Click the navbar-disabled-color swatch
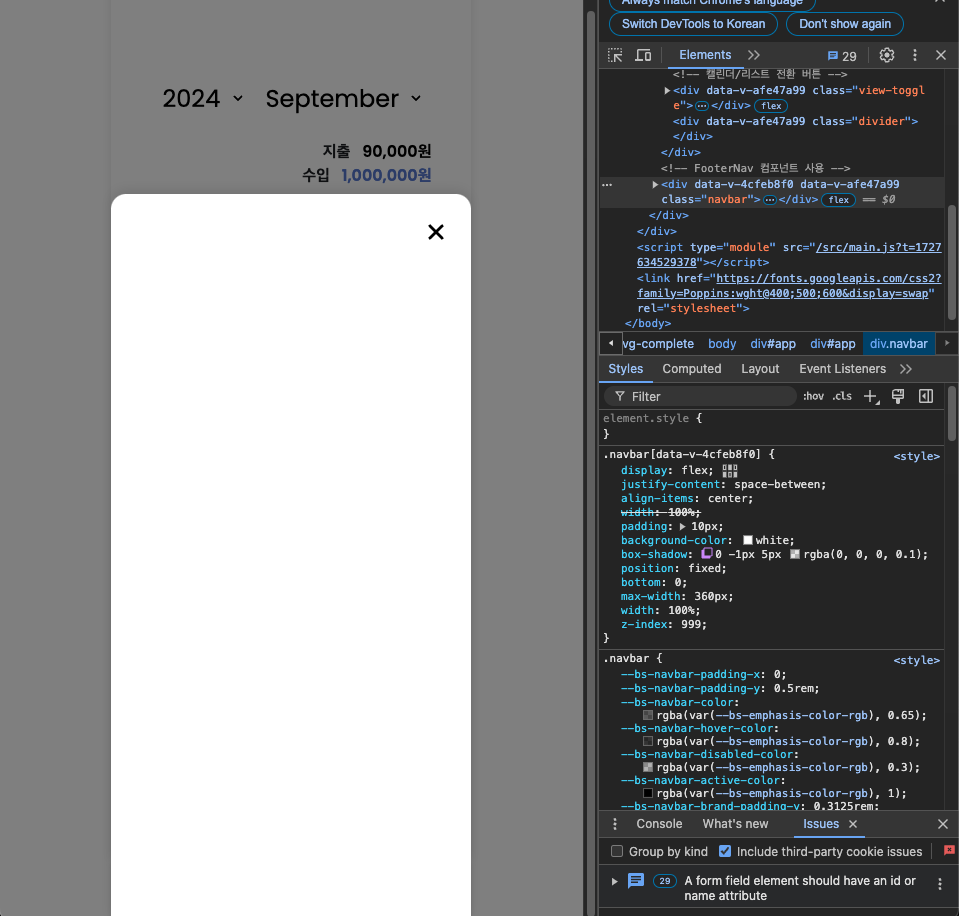 [x=648, y=767]
